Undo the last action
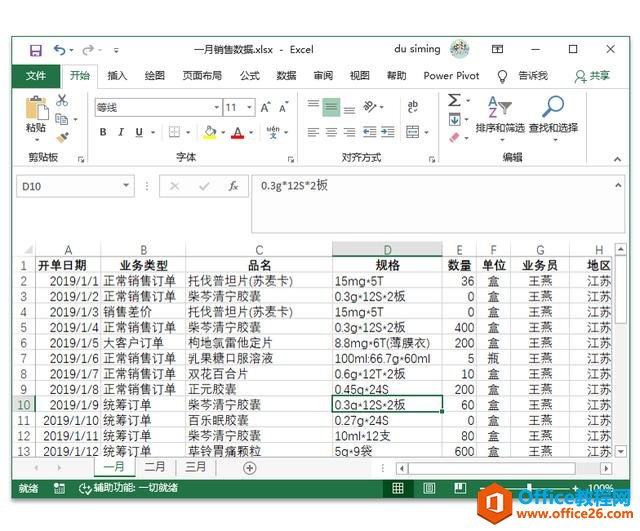 click(60, 50)
